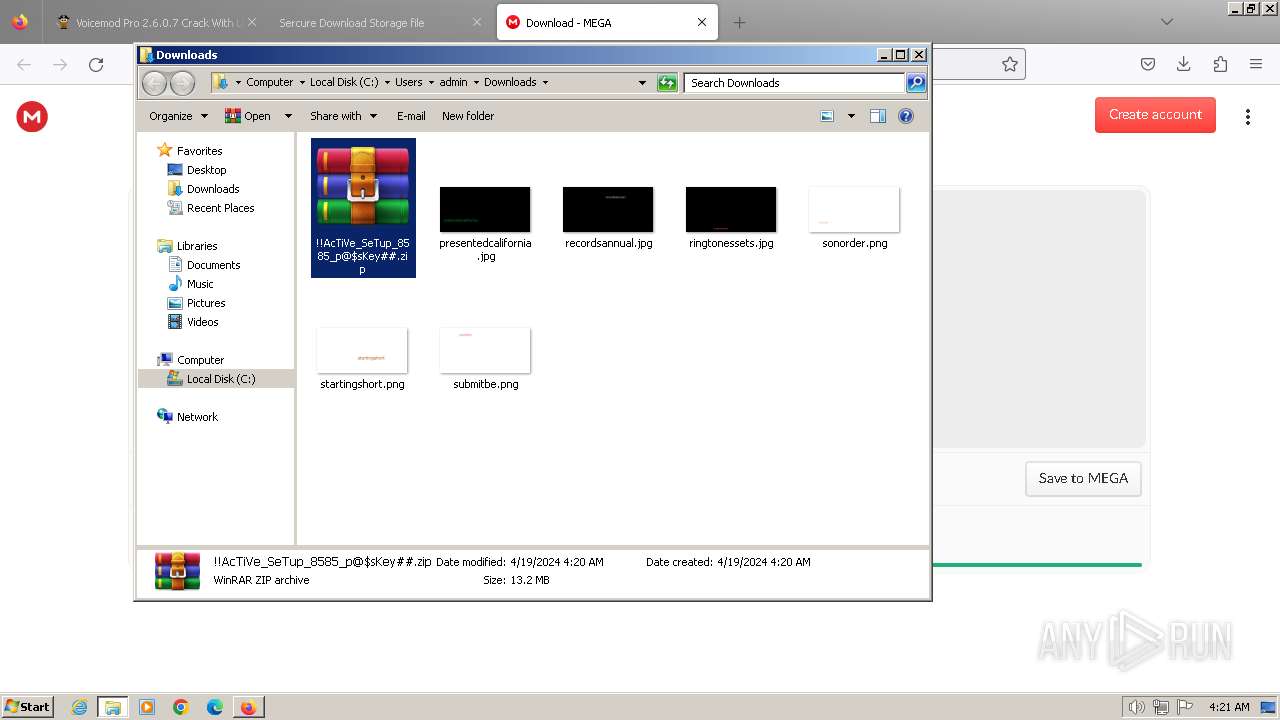Screen dimensions: 1280x720
Task: Open Music library
Action: pos(200,284)
